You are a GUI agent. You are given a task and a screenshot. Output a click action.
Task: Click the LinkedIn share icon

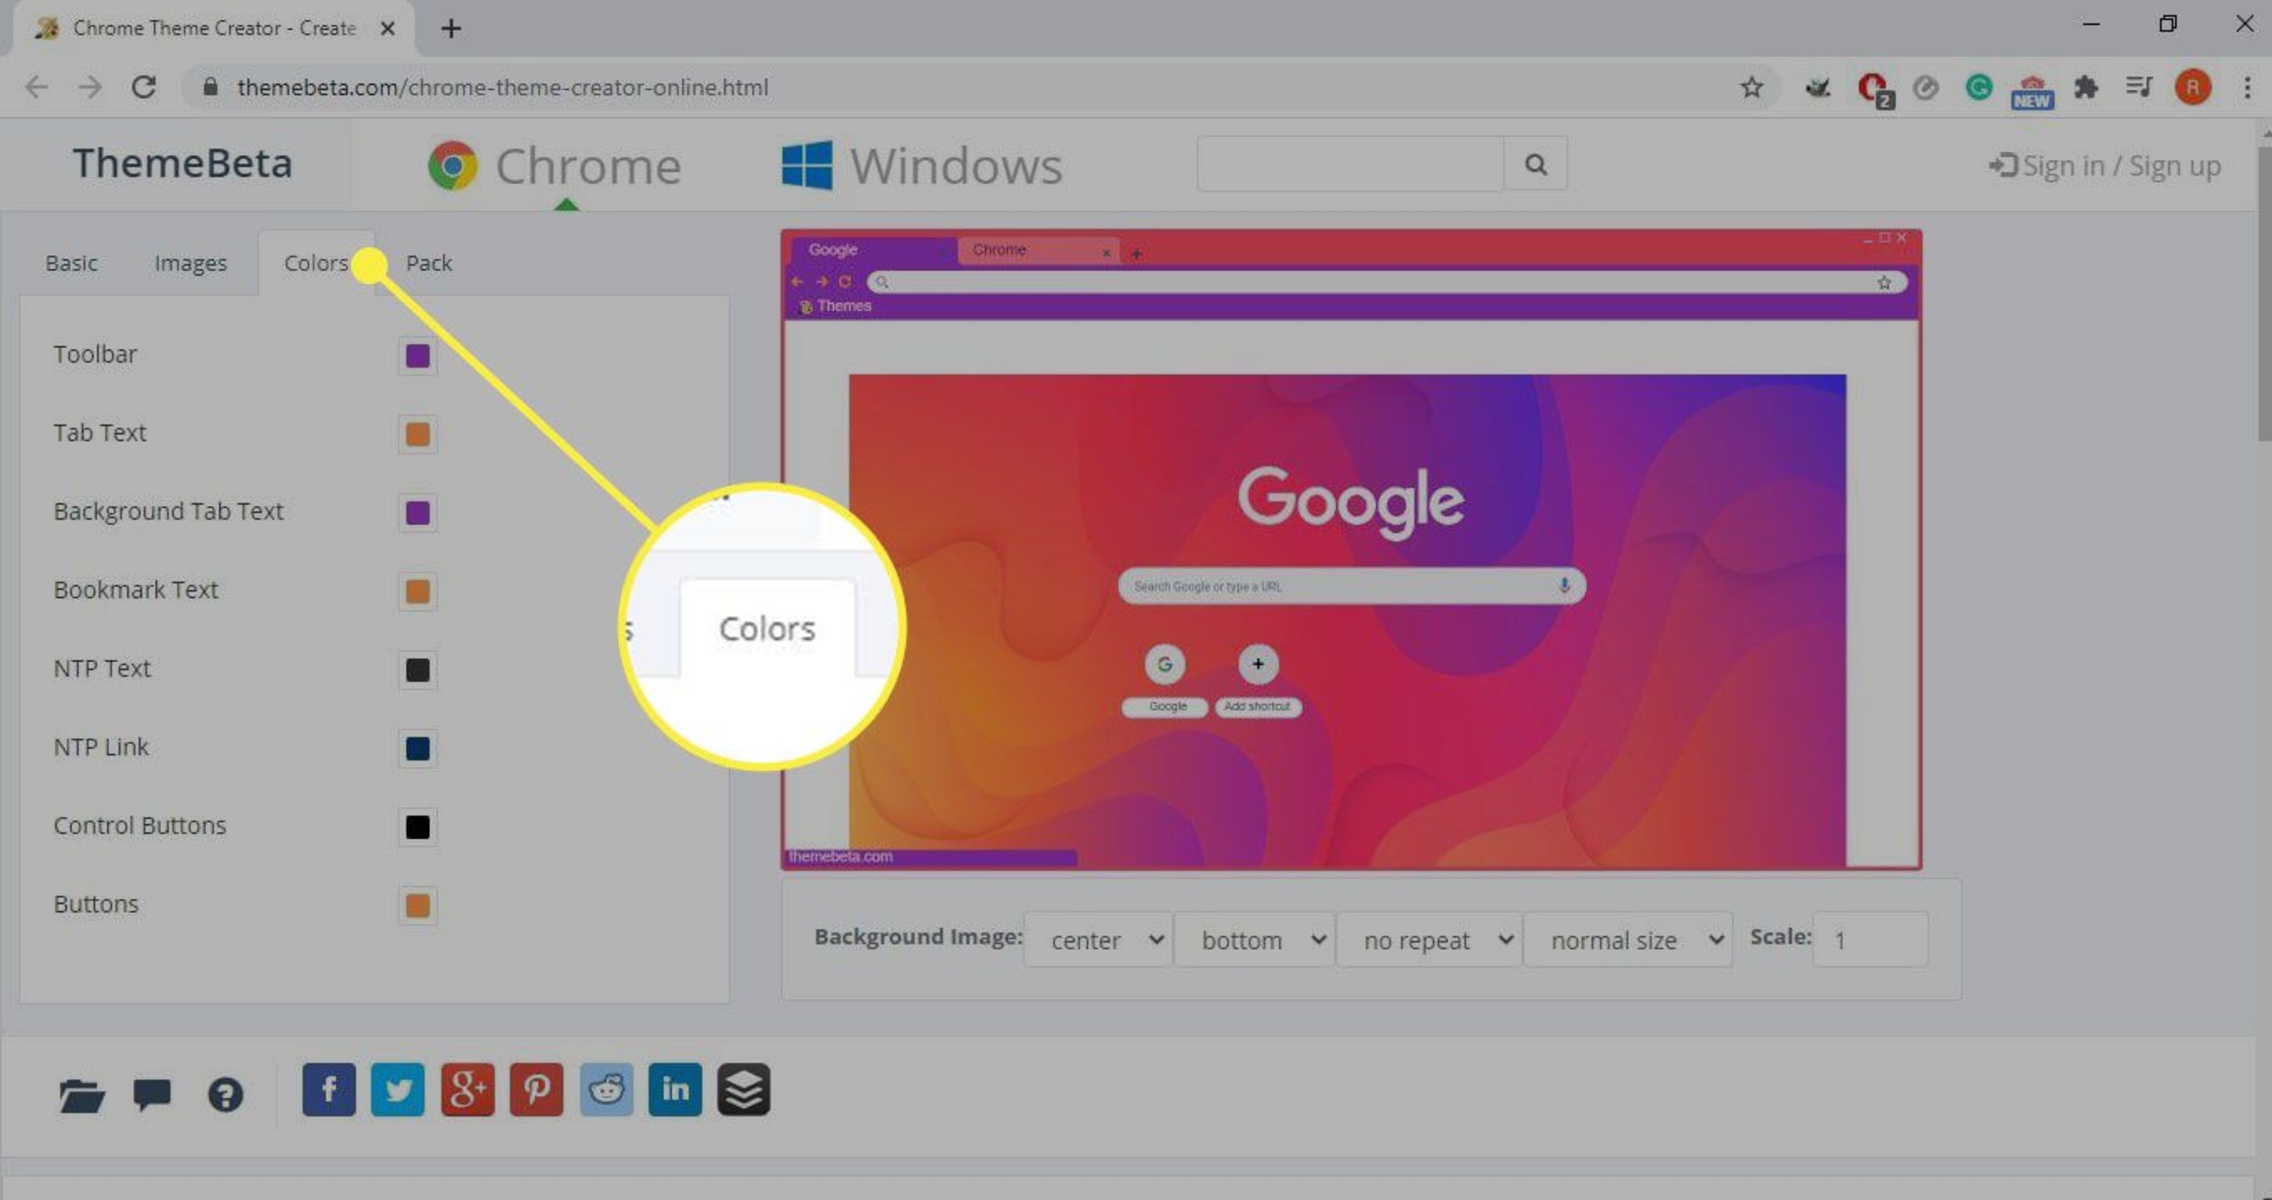tap(675, 1089)
